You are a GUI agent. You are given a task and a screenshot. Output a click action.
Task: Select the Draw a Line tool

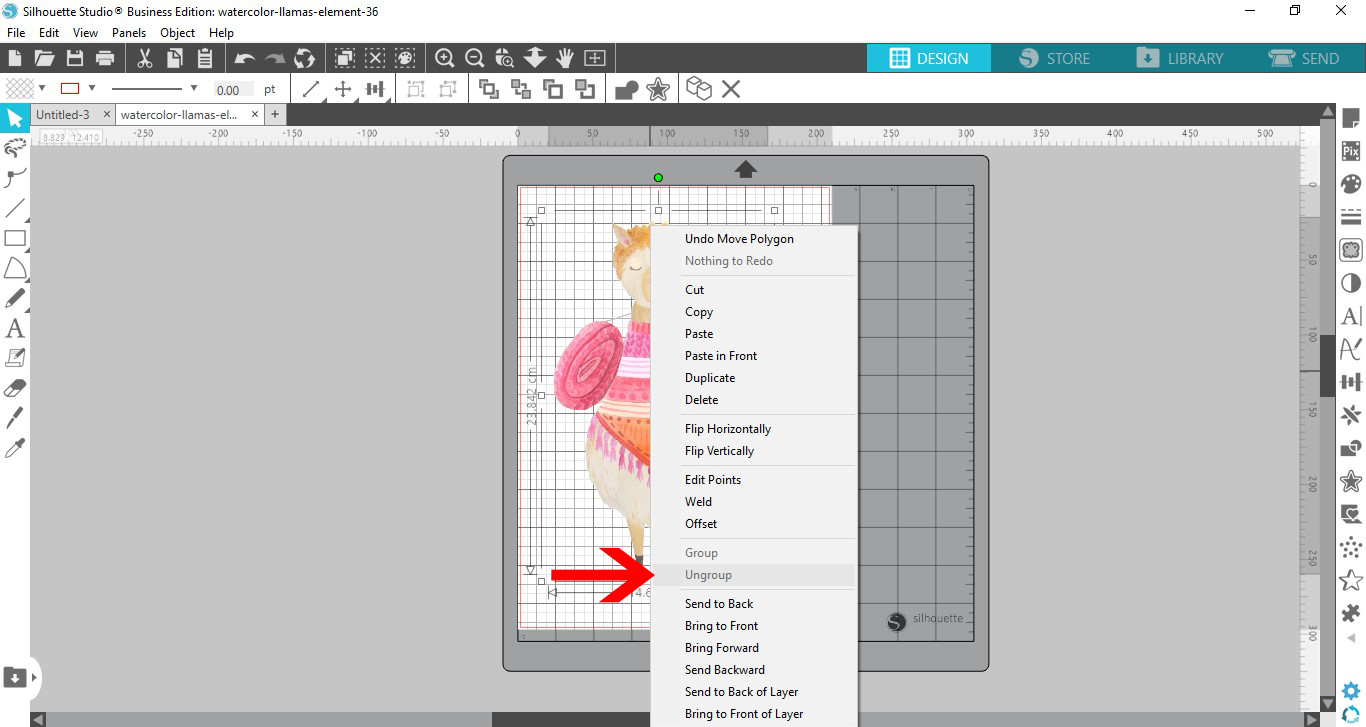point(15,209)
